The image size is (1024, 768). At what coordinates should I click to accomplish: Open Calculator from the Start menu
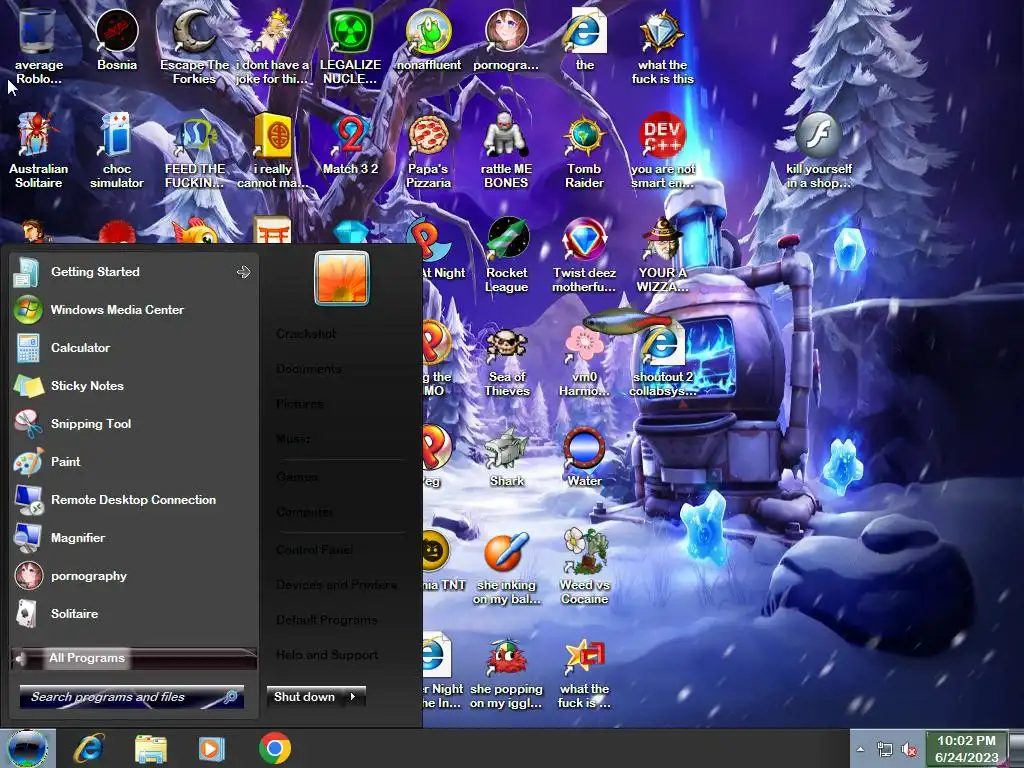coord(134,347)
